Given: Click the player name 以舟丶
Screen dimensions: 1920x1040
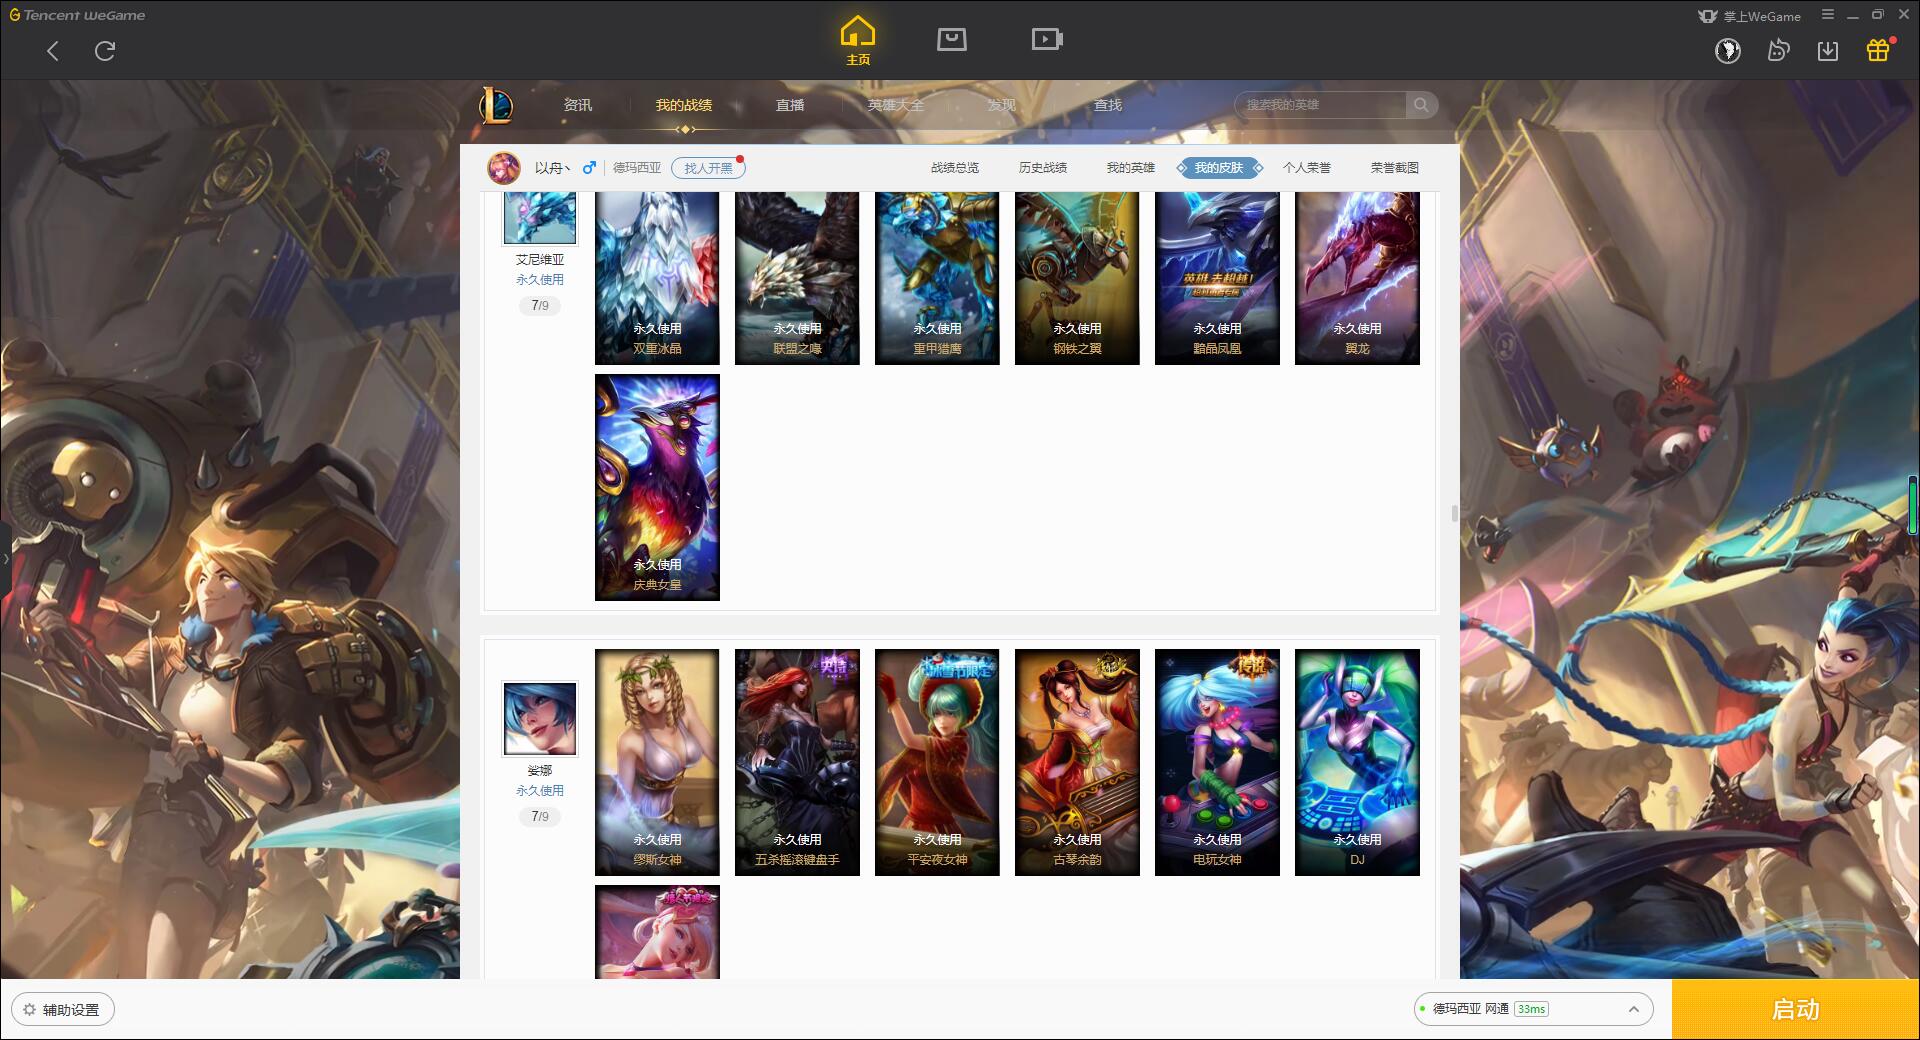Looking at the screenshot, I should (552, 168).
